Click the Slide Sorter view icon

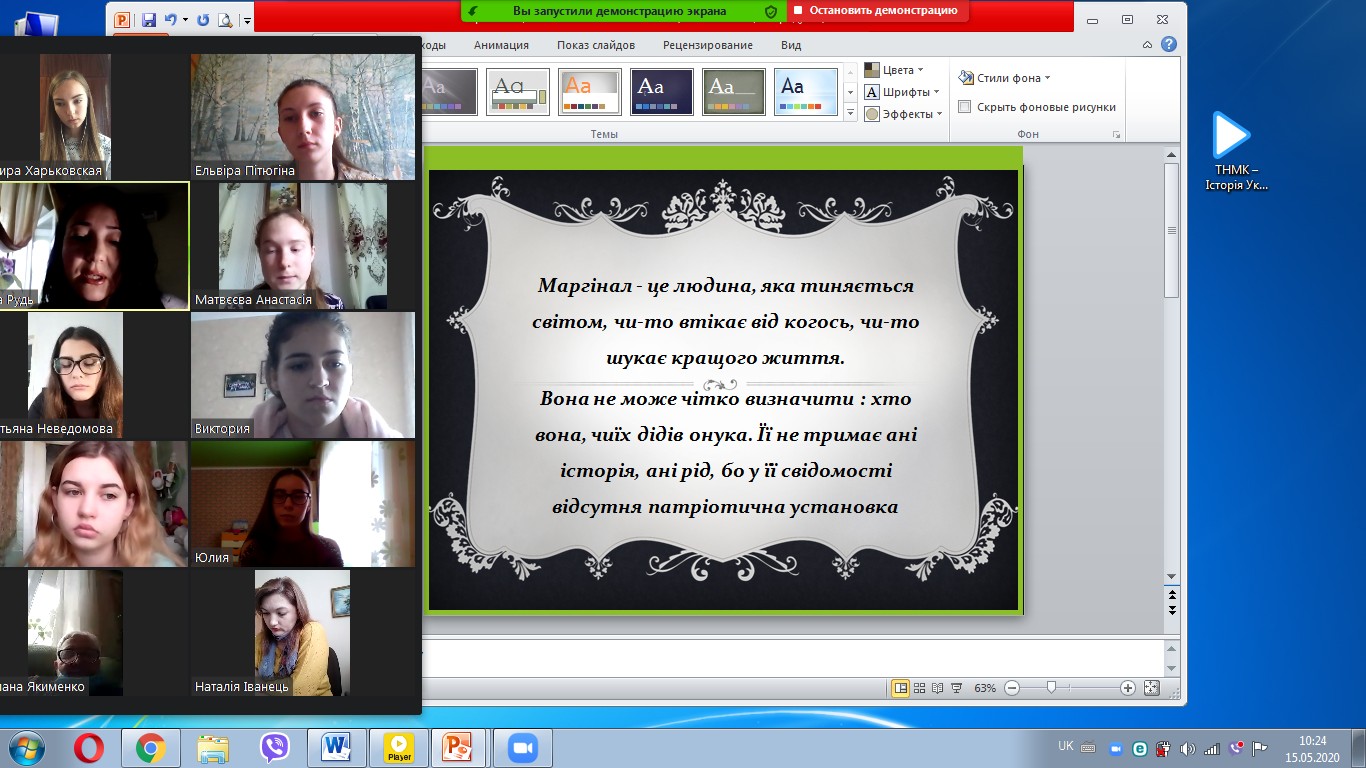[x=920, y=688]
